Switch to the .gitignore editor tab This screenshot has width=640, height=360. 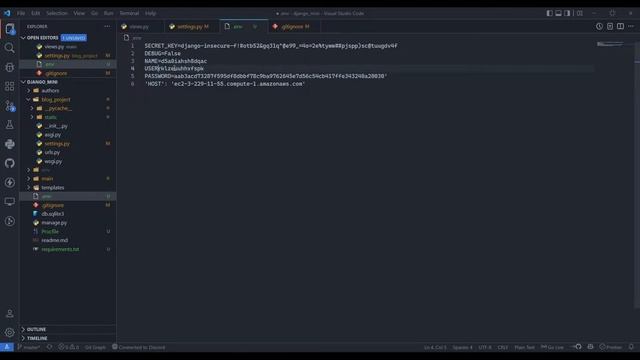[x=295, y=27]
